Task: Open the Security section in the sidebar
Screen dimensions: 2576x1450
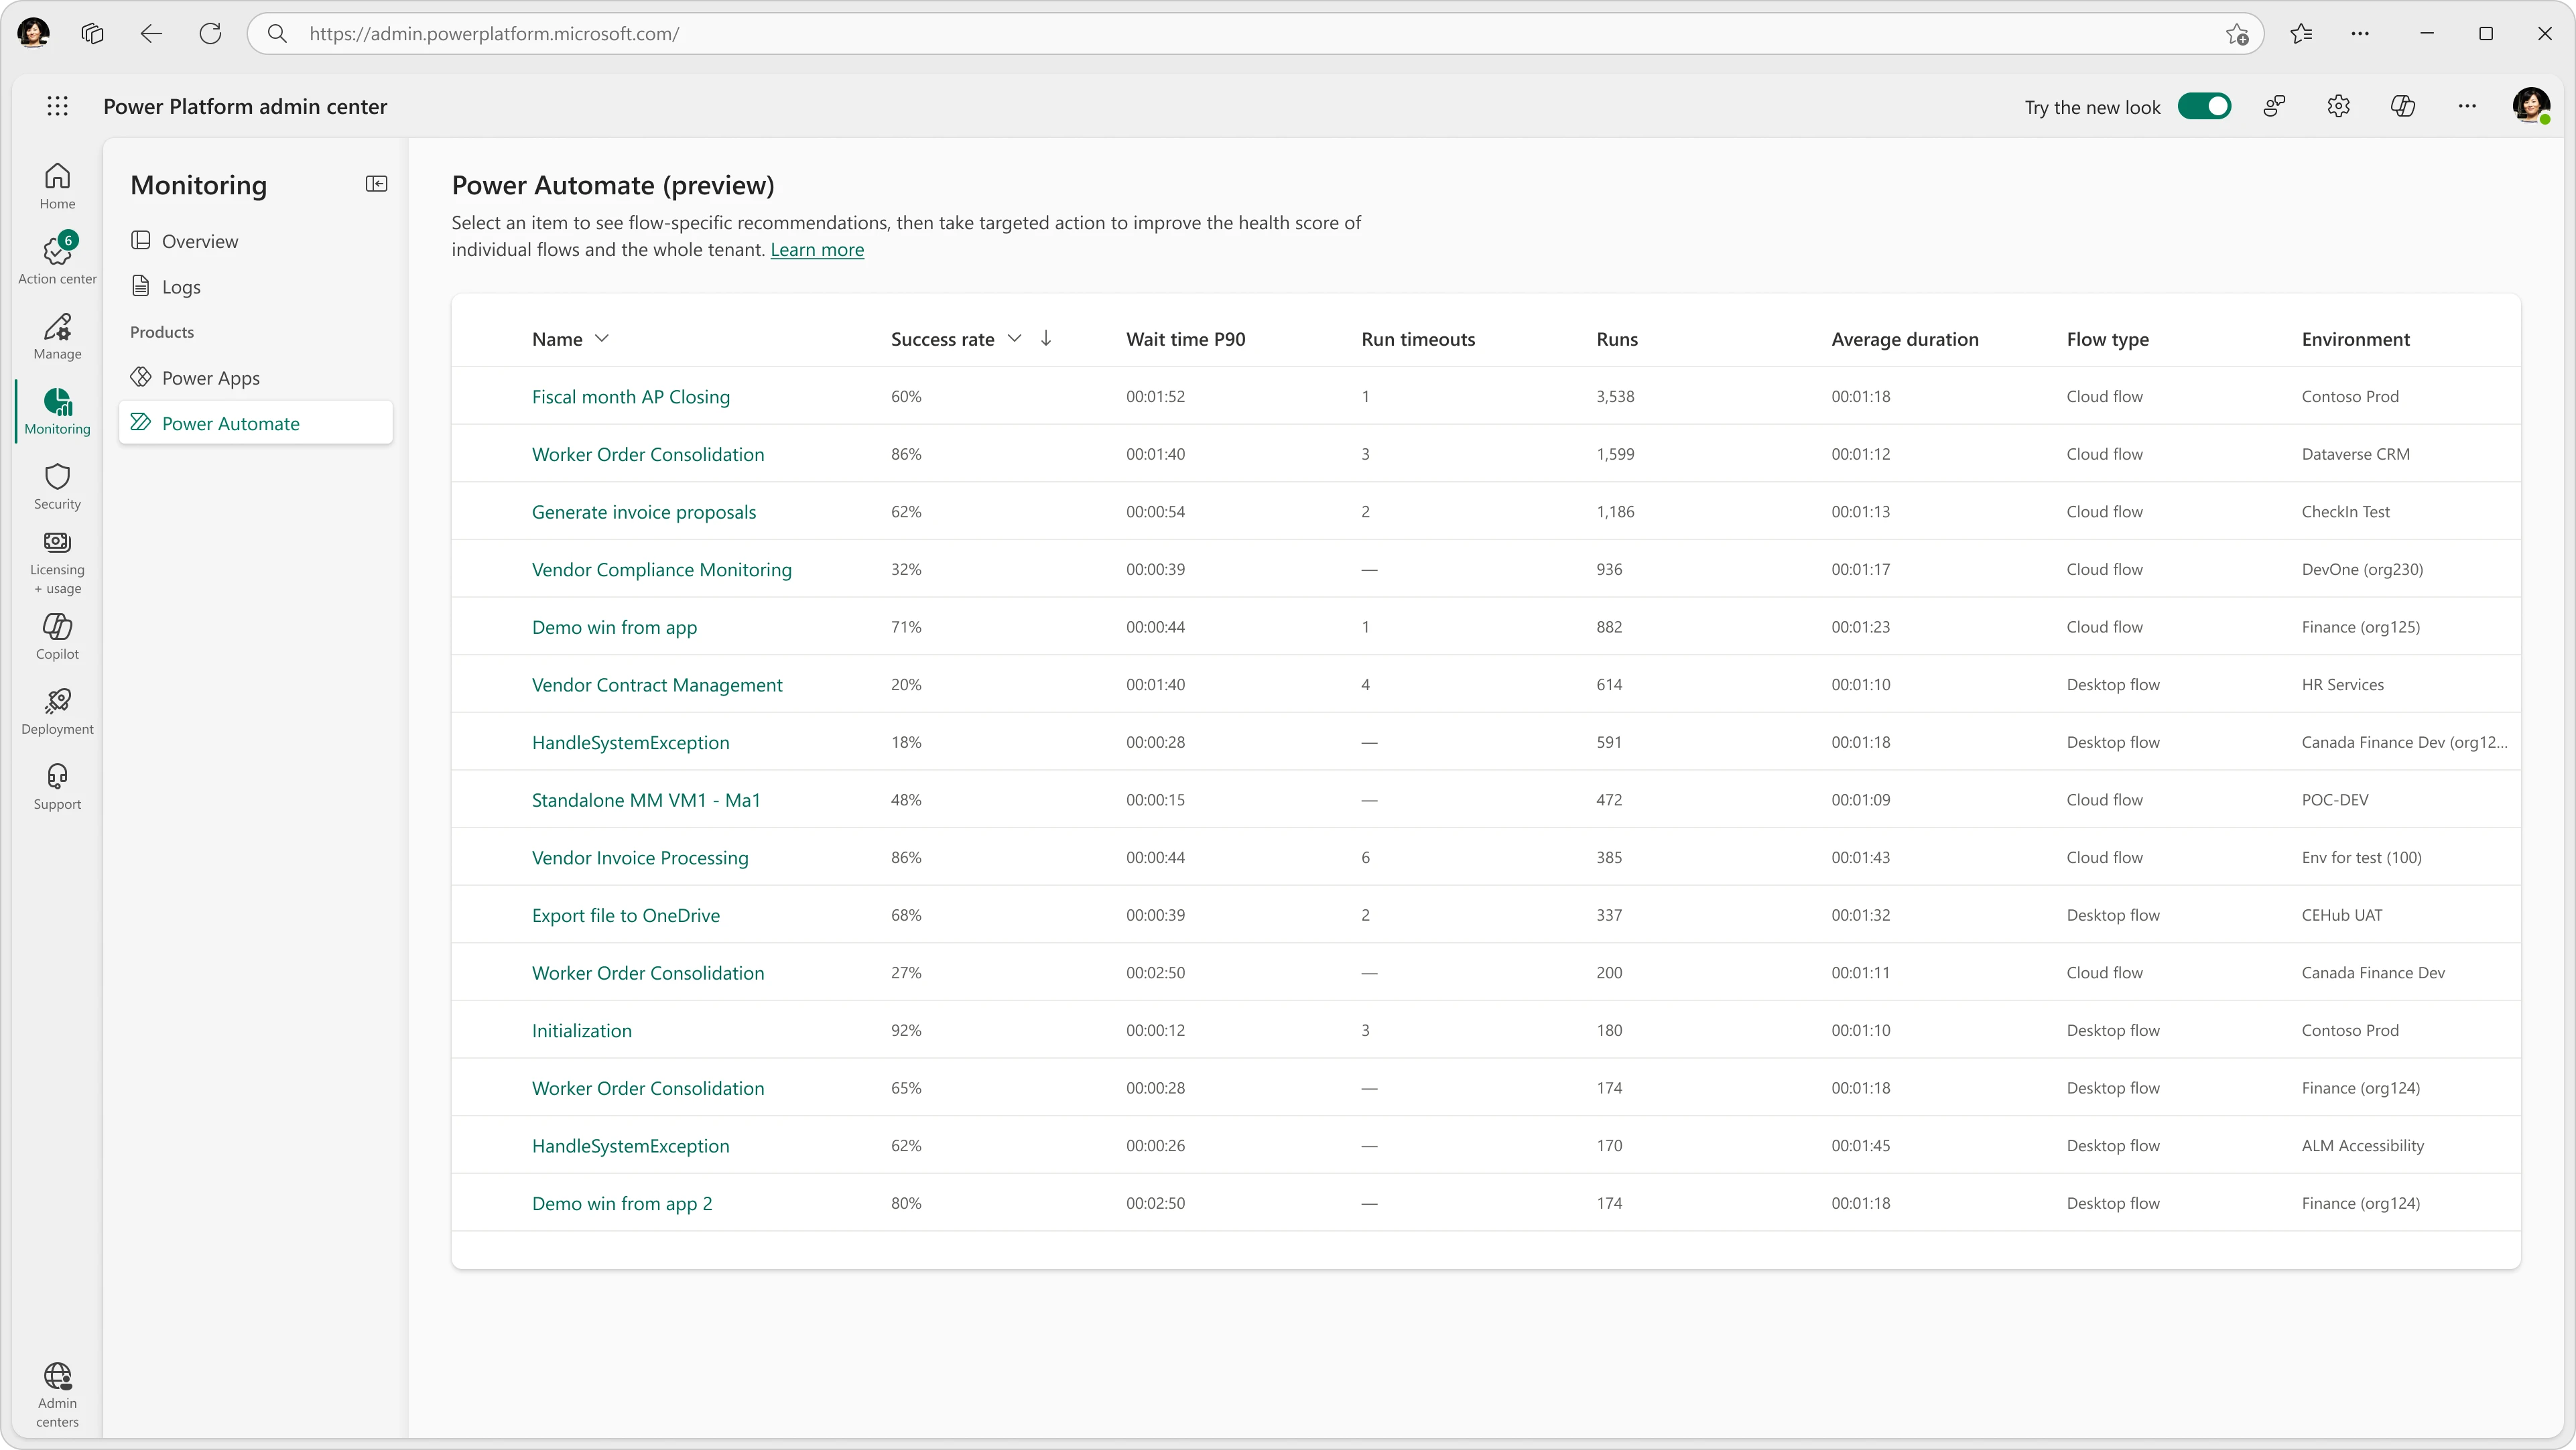Action: point(57,487)
